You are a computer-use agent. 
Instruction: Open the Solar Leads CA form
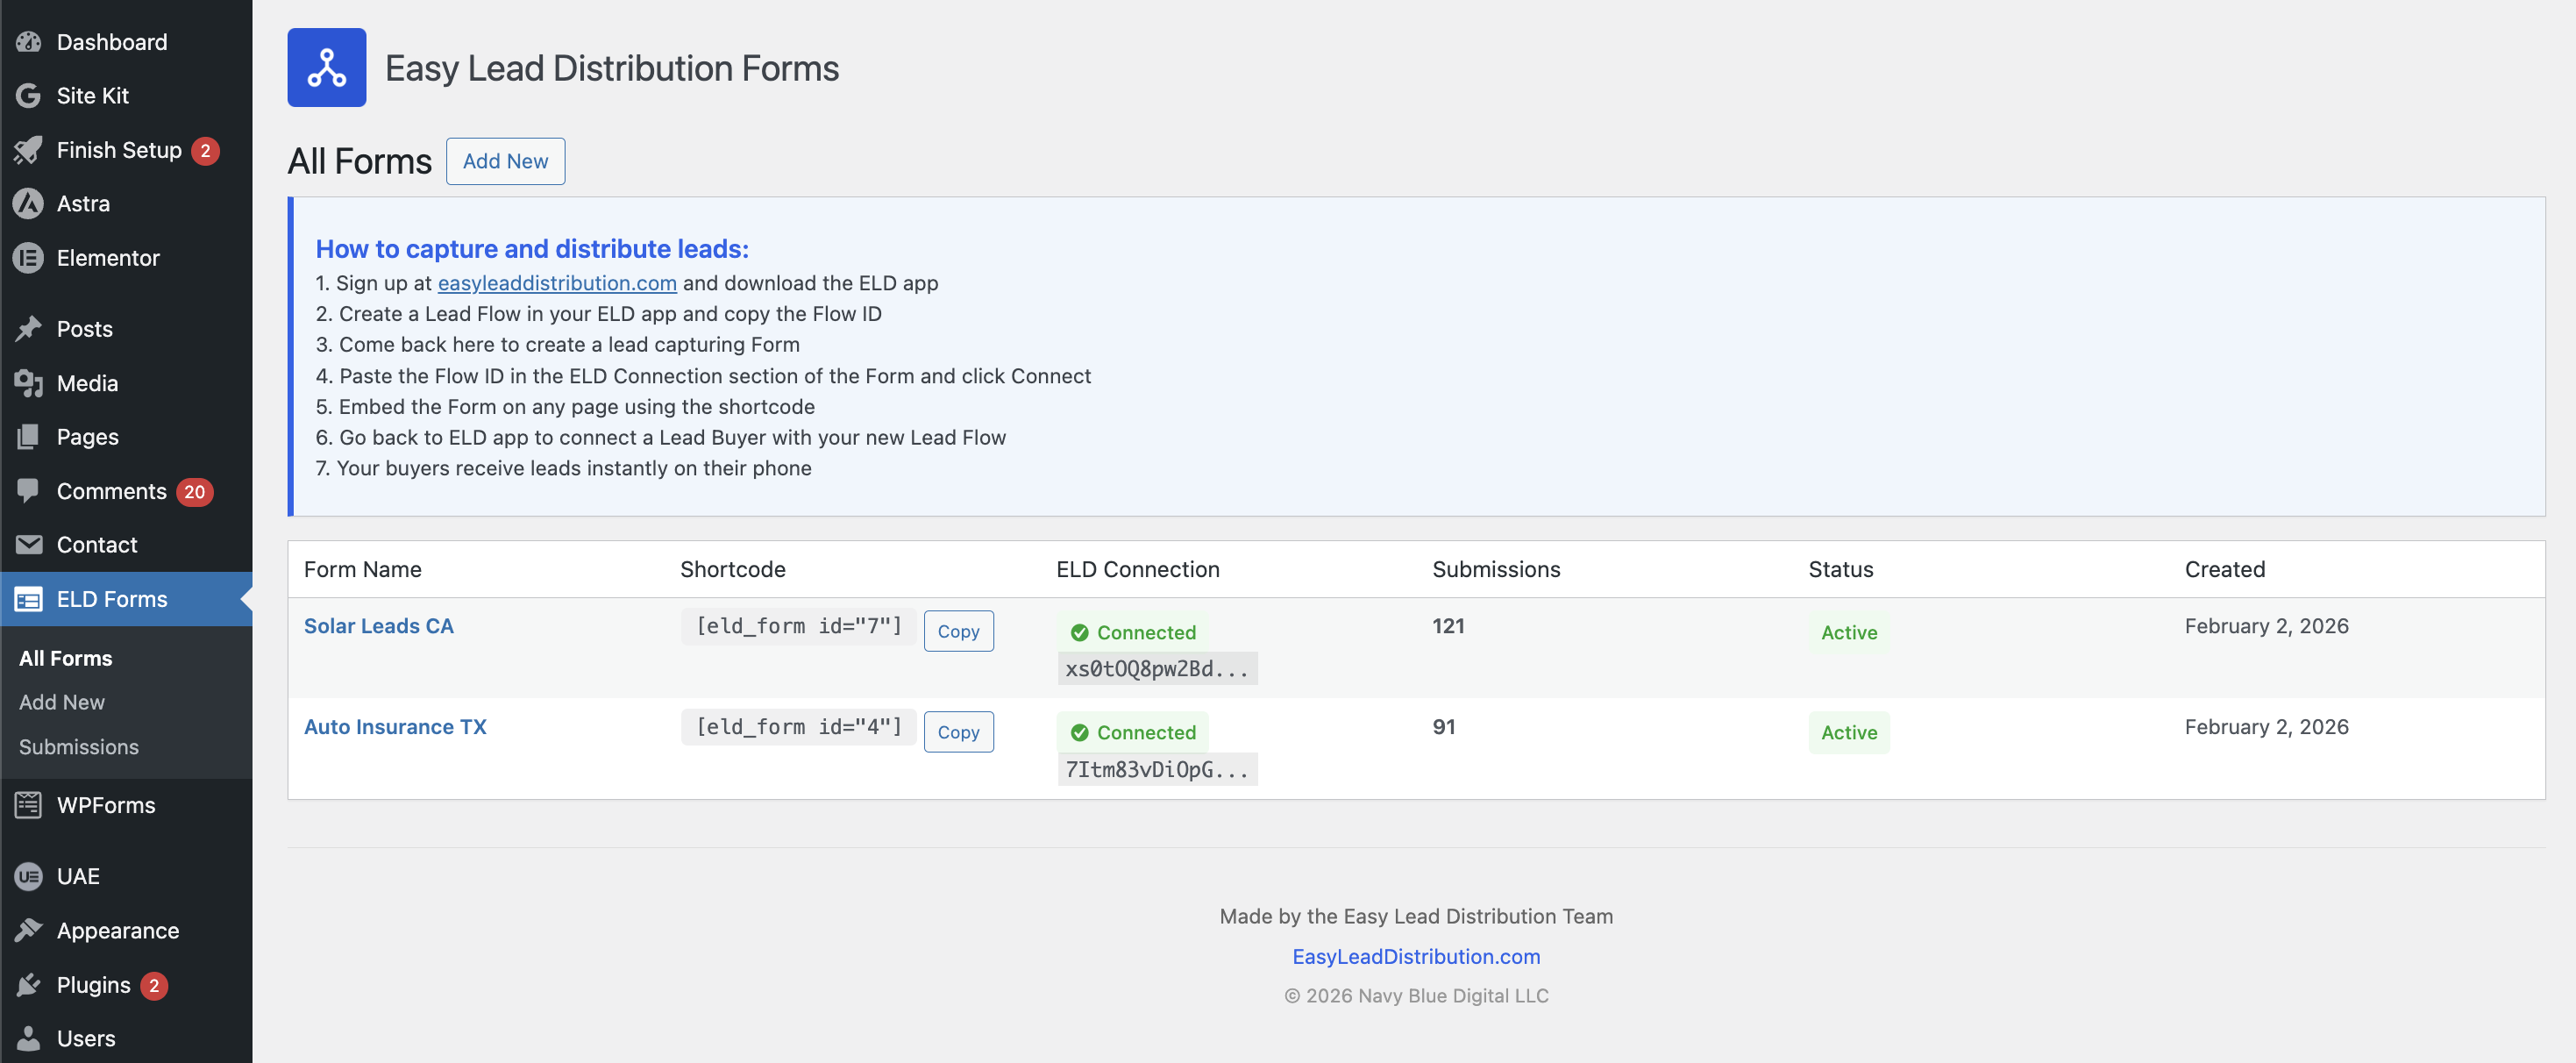[379, 626]
